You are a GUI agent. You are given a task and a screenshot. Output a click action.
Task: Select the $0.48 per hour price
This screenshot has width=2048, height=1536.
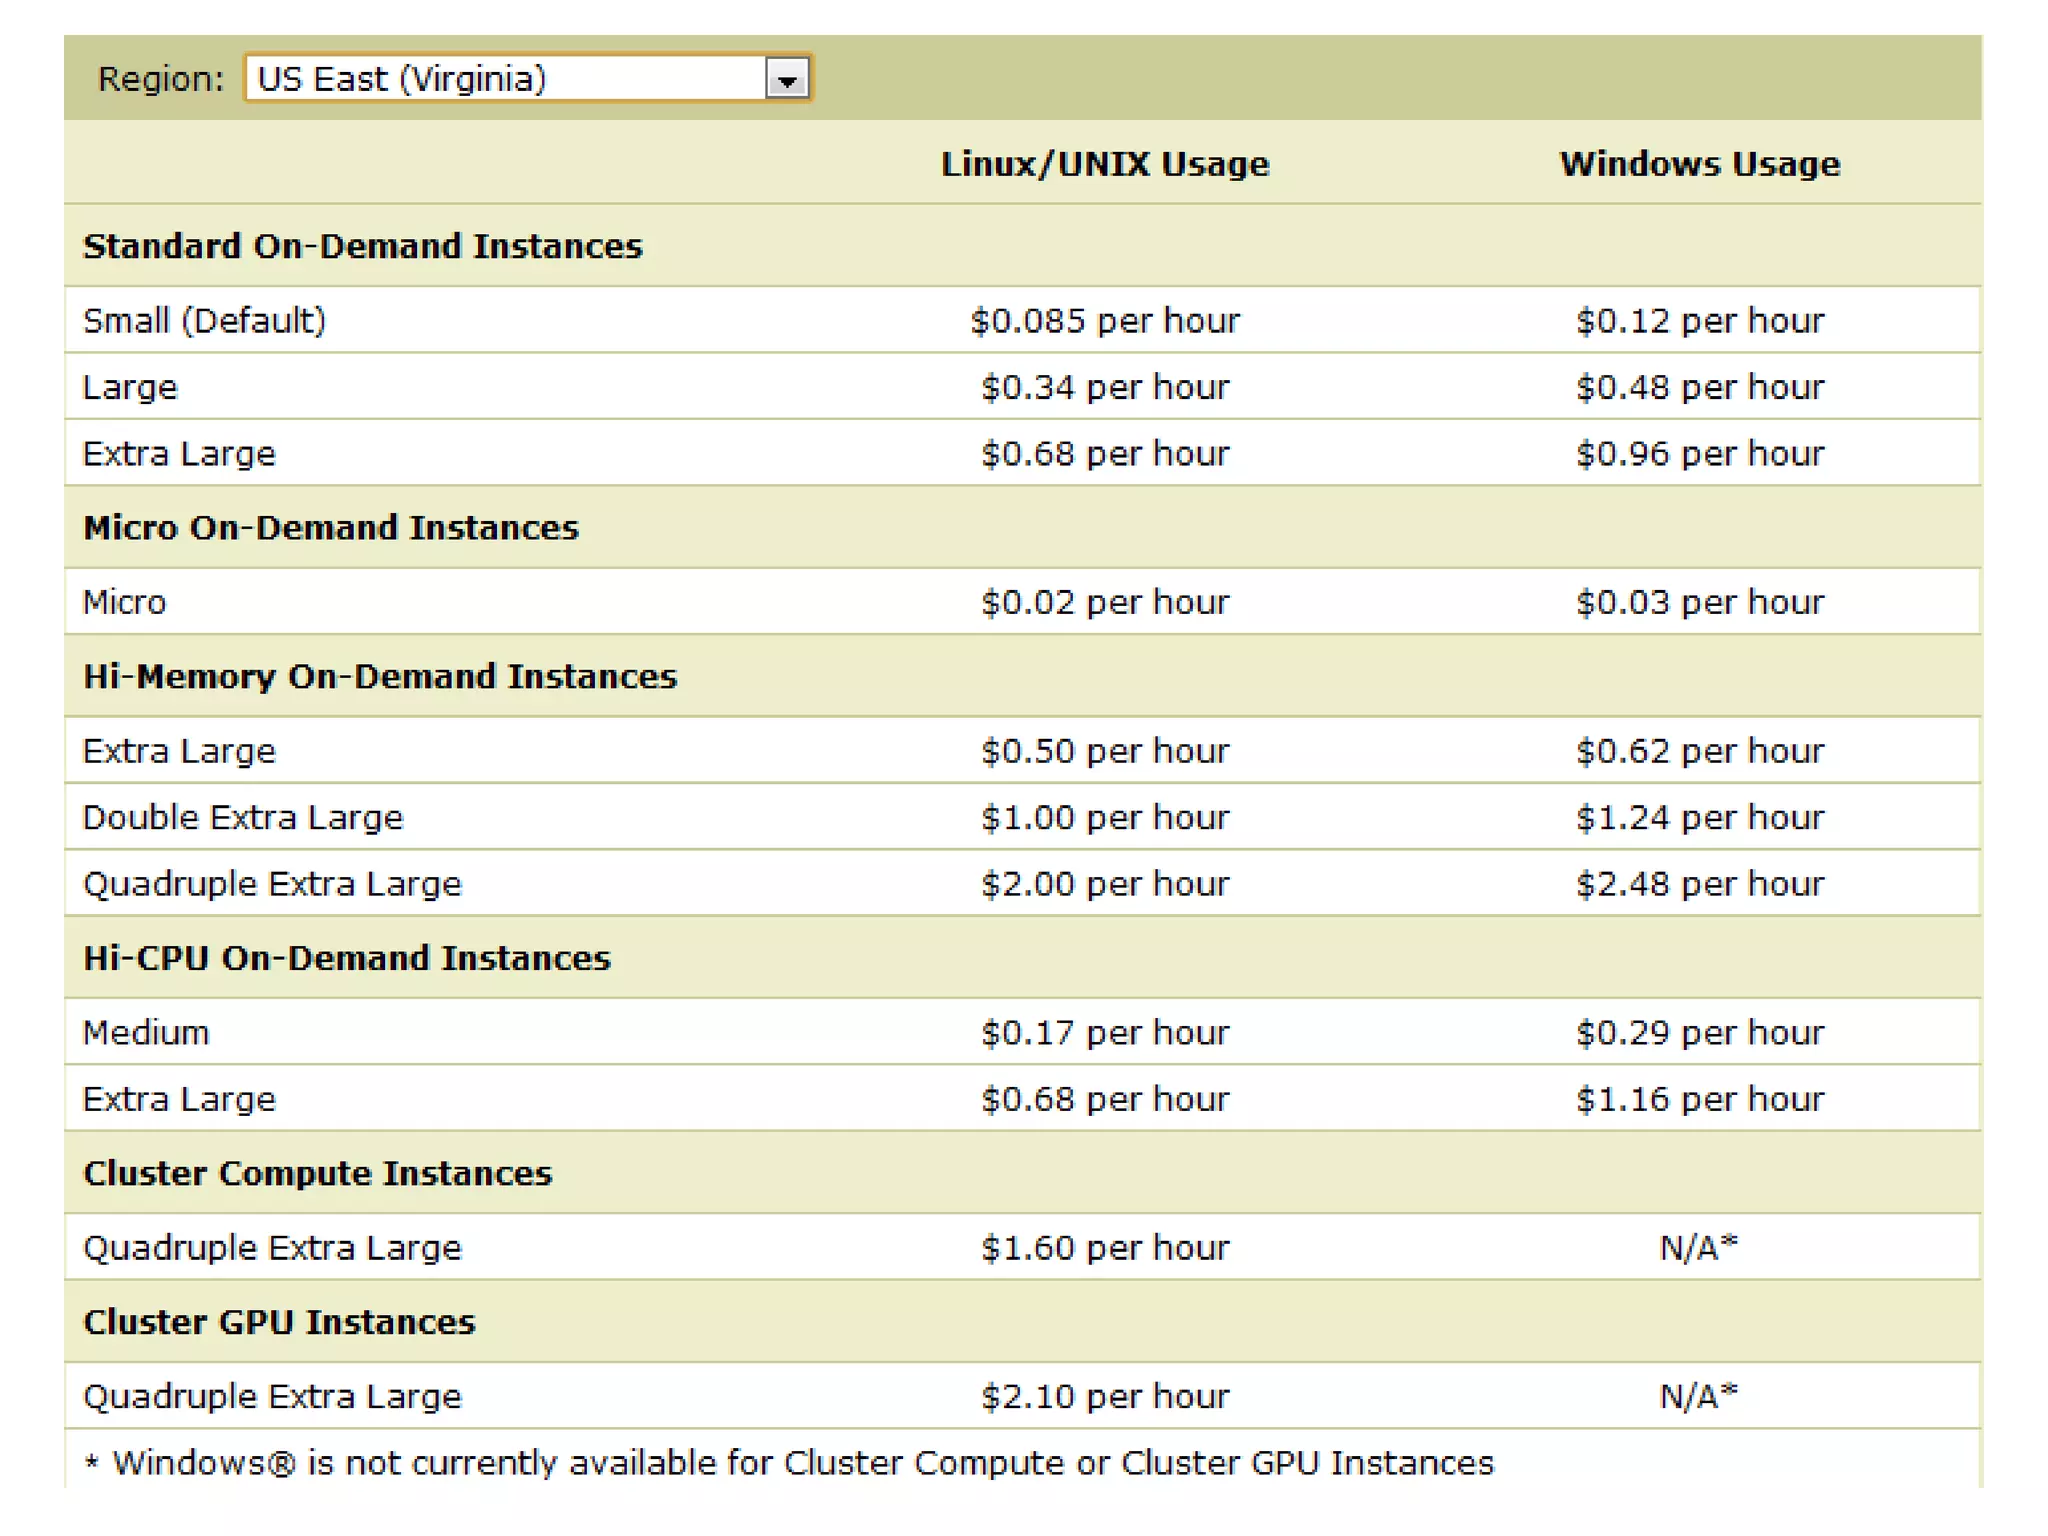pyautogui.click(x=1700, y=388)
